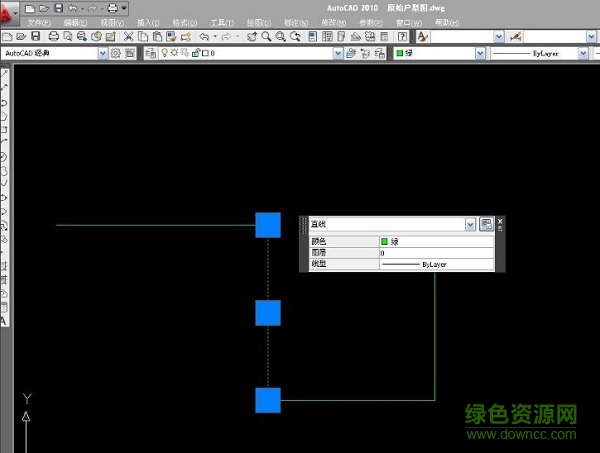
Task: Open the Properties palette icon
Action: click(313, 37)
